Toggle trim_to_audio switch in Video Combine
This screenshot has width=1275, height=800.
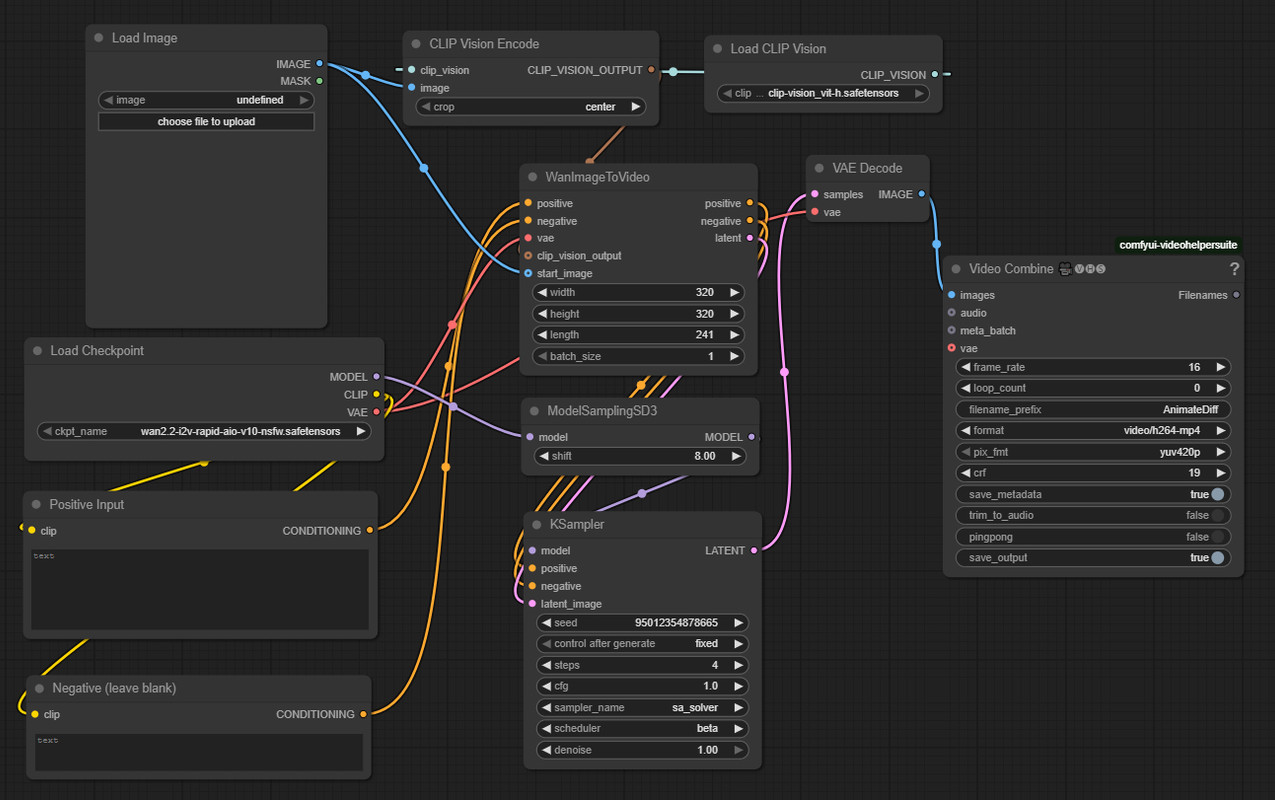(1217, 515)
